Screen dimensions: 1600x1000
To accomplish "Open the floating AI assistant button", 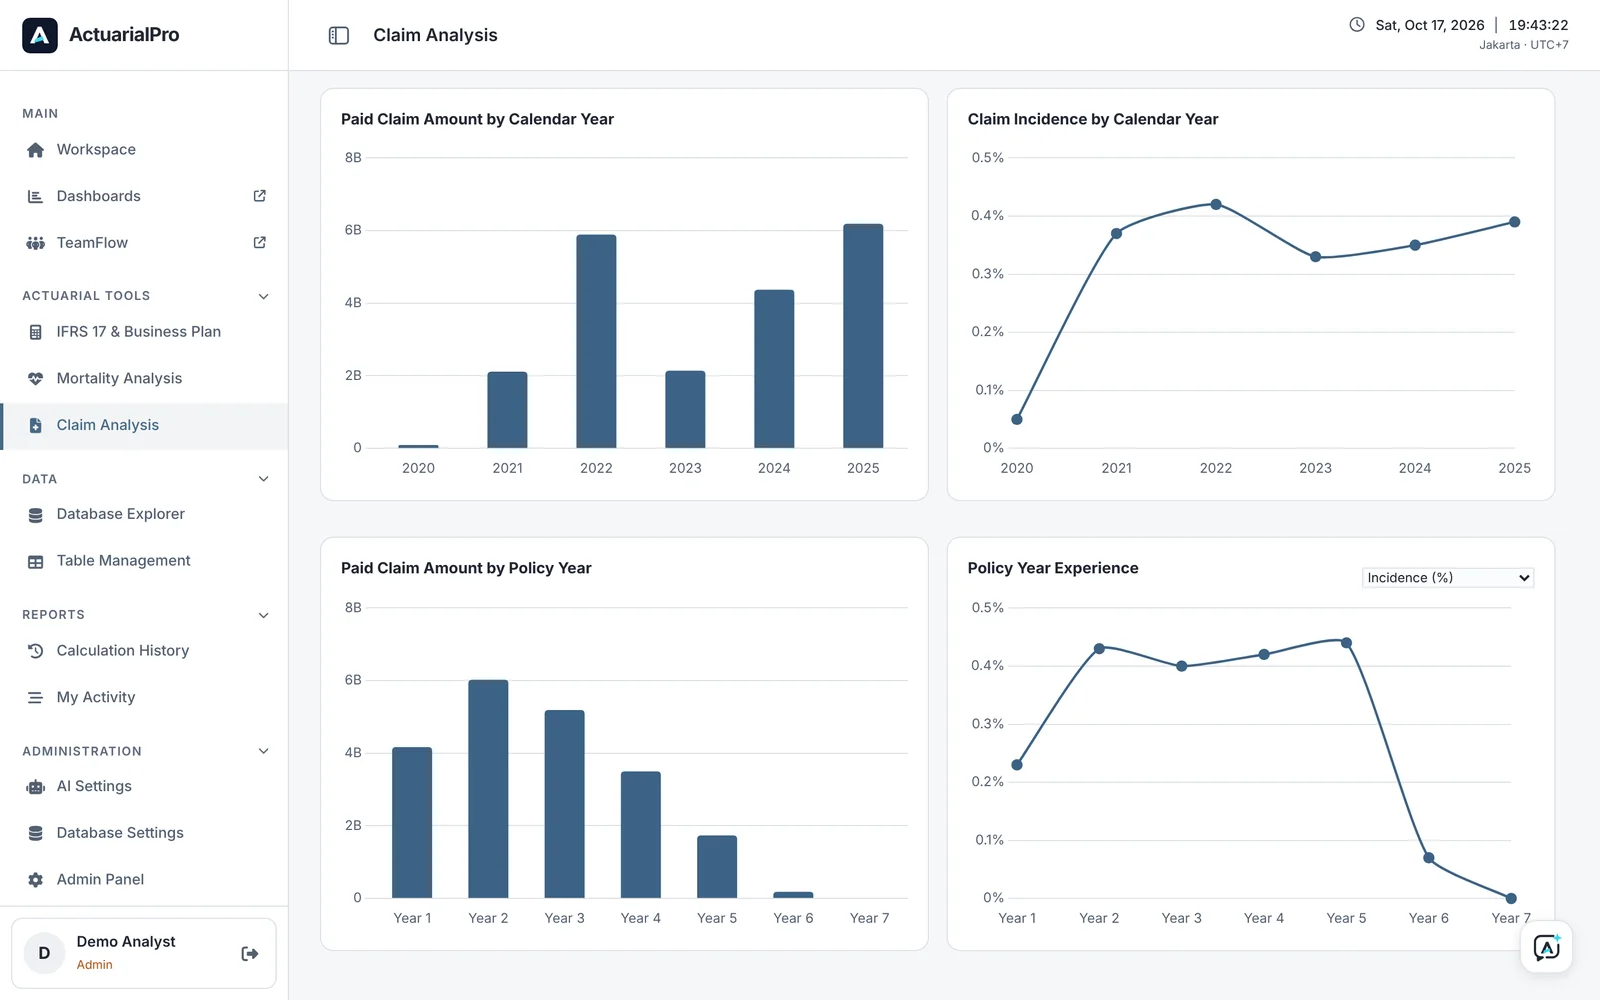I will point(1546,947).
